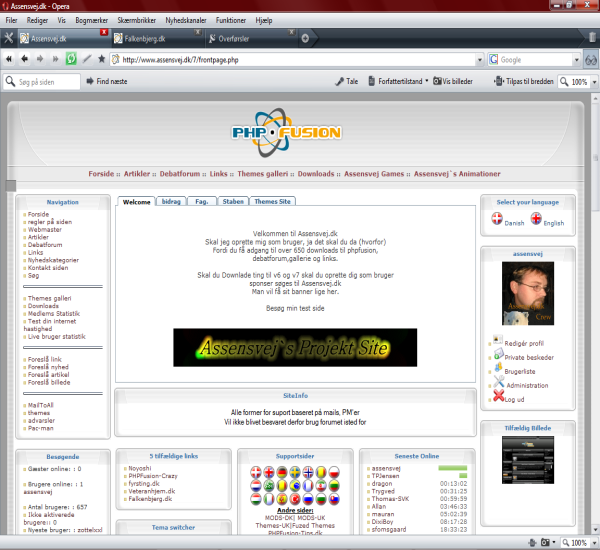600x550 pixels.
Task: Select English flag language icon
Action: coord(536,219)
